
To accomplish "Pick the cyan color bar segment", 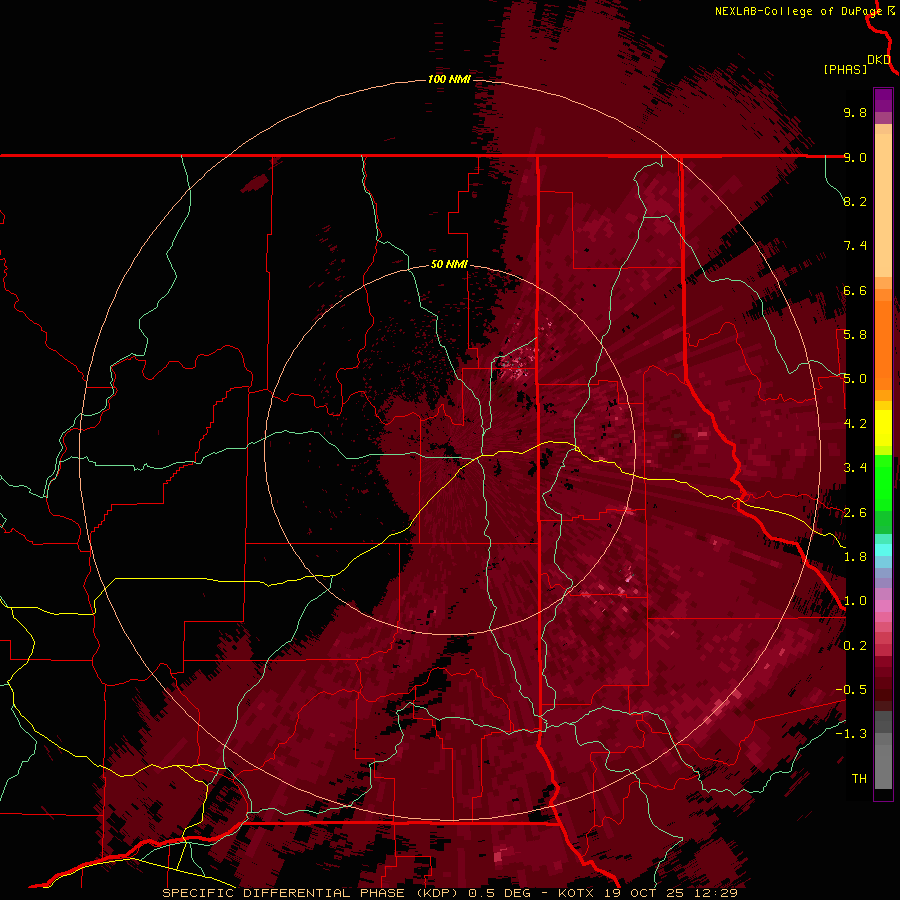I will click(883, 550).
